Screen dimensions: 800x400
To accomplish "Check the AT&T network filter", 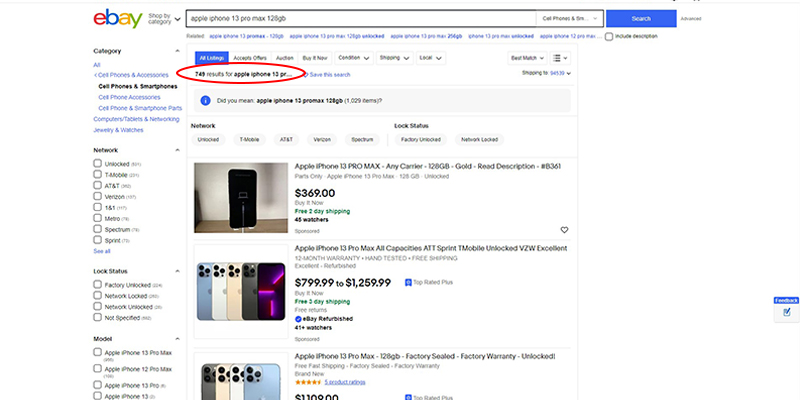I will click(x=97, y=186).
